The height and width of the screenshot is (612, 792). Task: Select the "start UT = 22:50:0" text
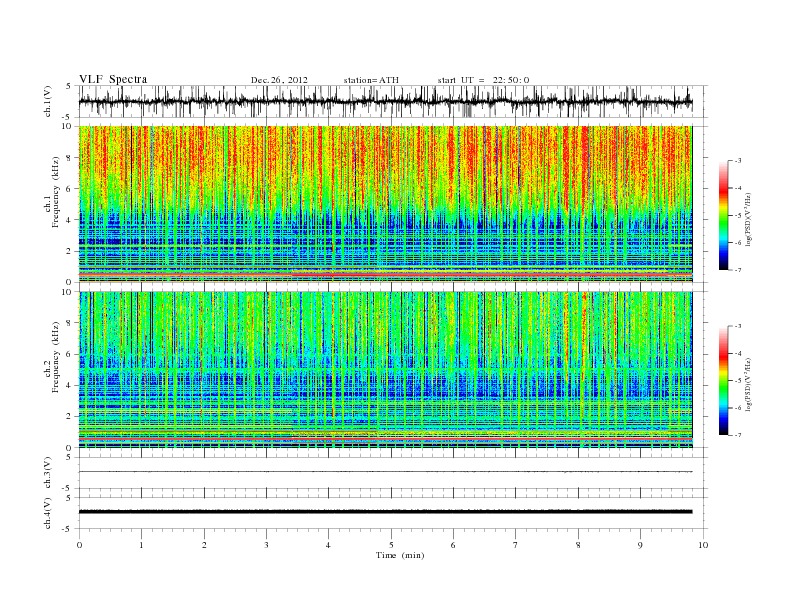pyautogui.click(x=483, y=80)
